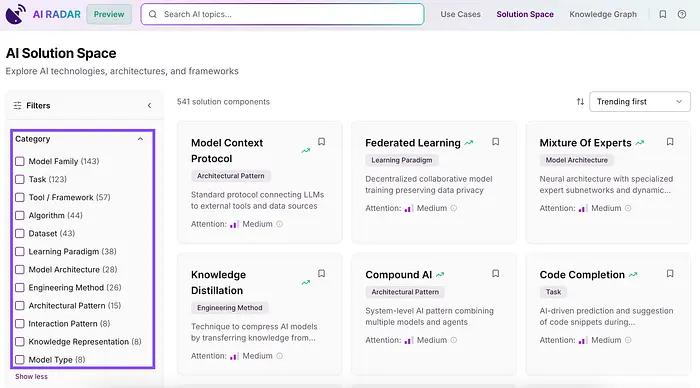Click the 541 solution components count
The image size is (700, 388).
click(x=223, y=102)
